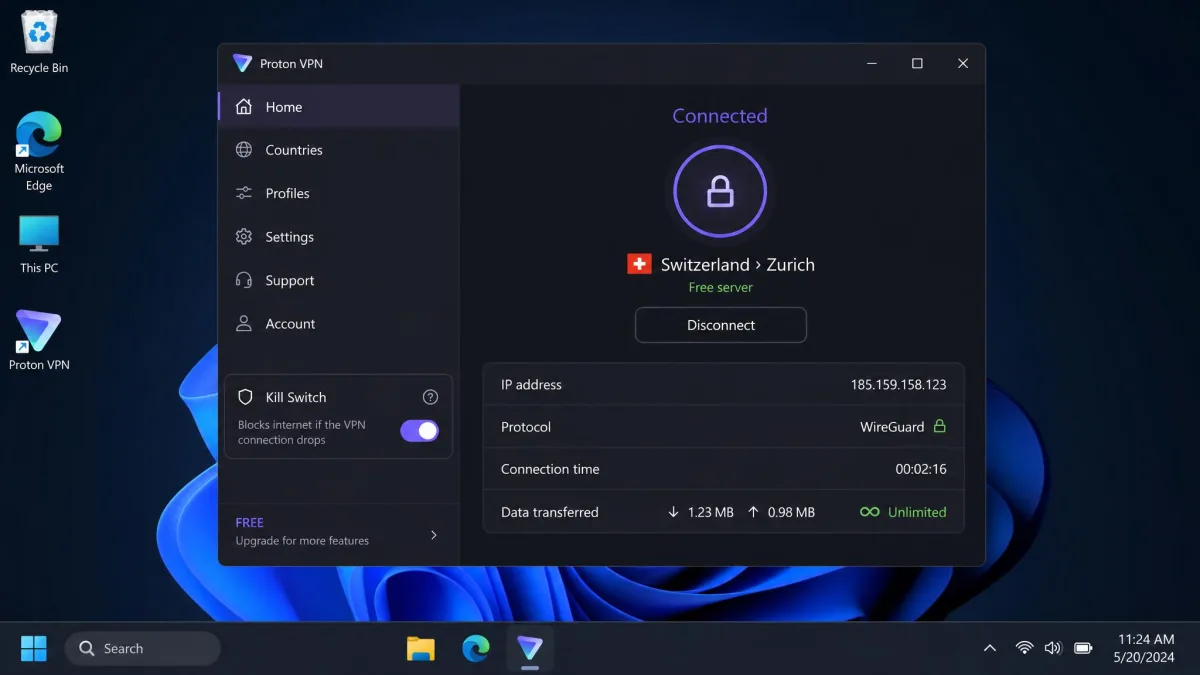Click the Settings gear icon in sidebar
Image resolution: width=1200 pixels, height=675 pixels.
(x=243, y=237)
